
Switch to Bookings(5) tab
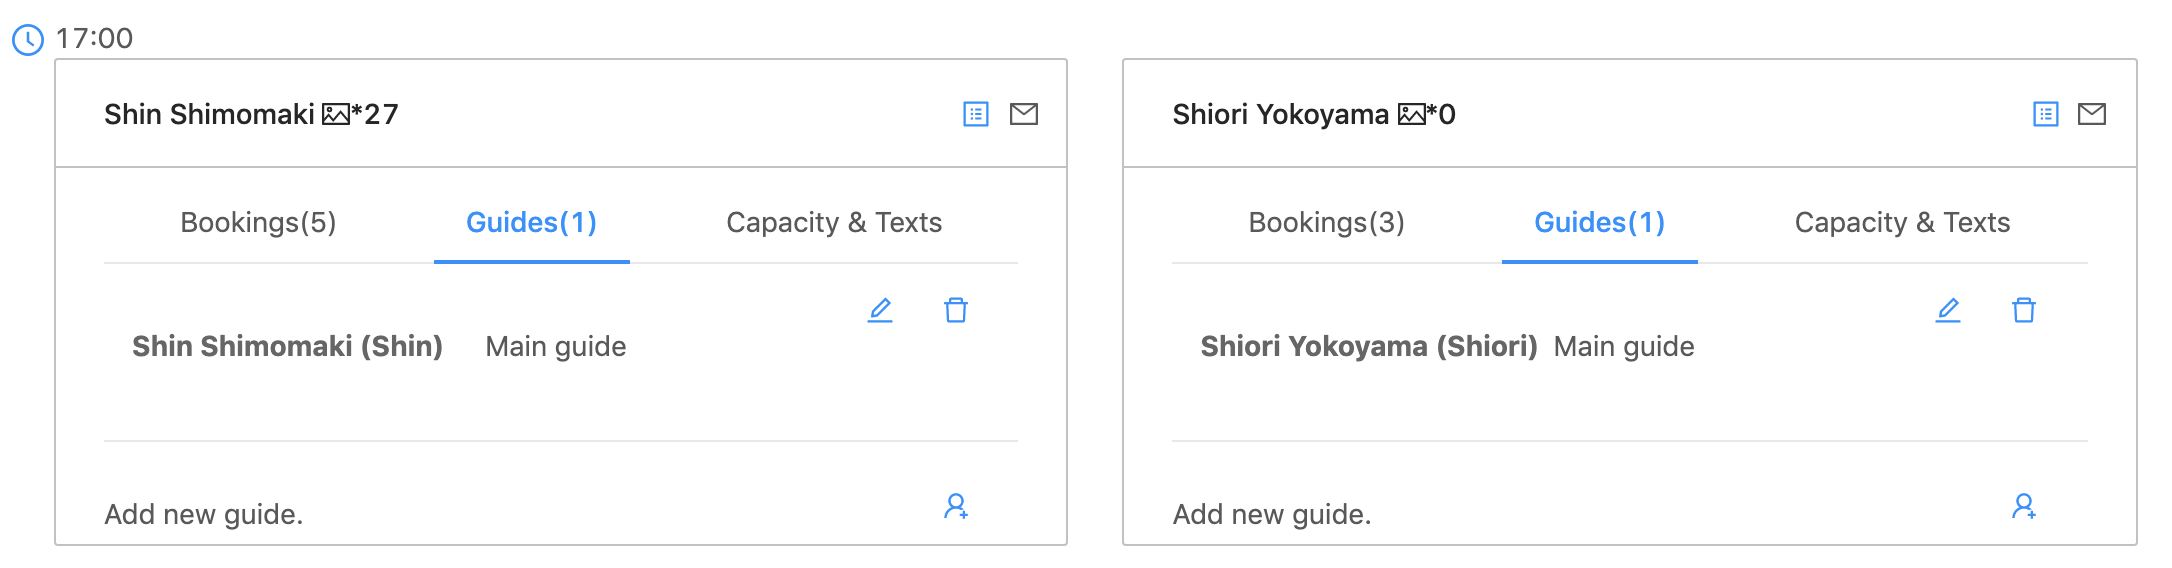[258, 222]
